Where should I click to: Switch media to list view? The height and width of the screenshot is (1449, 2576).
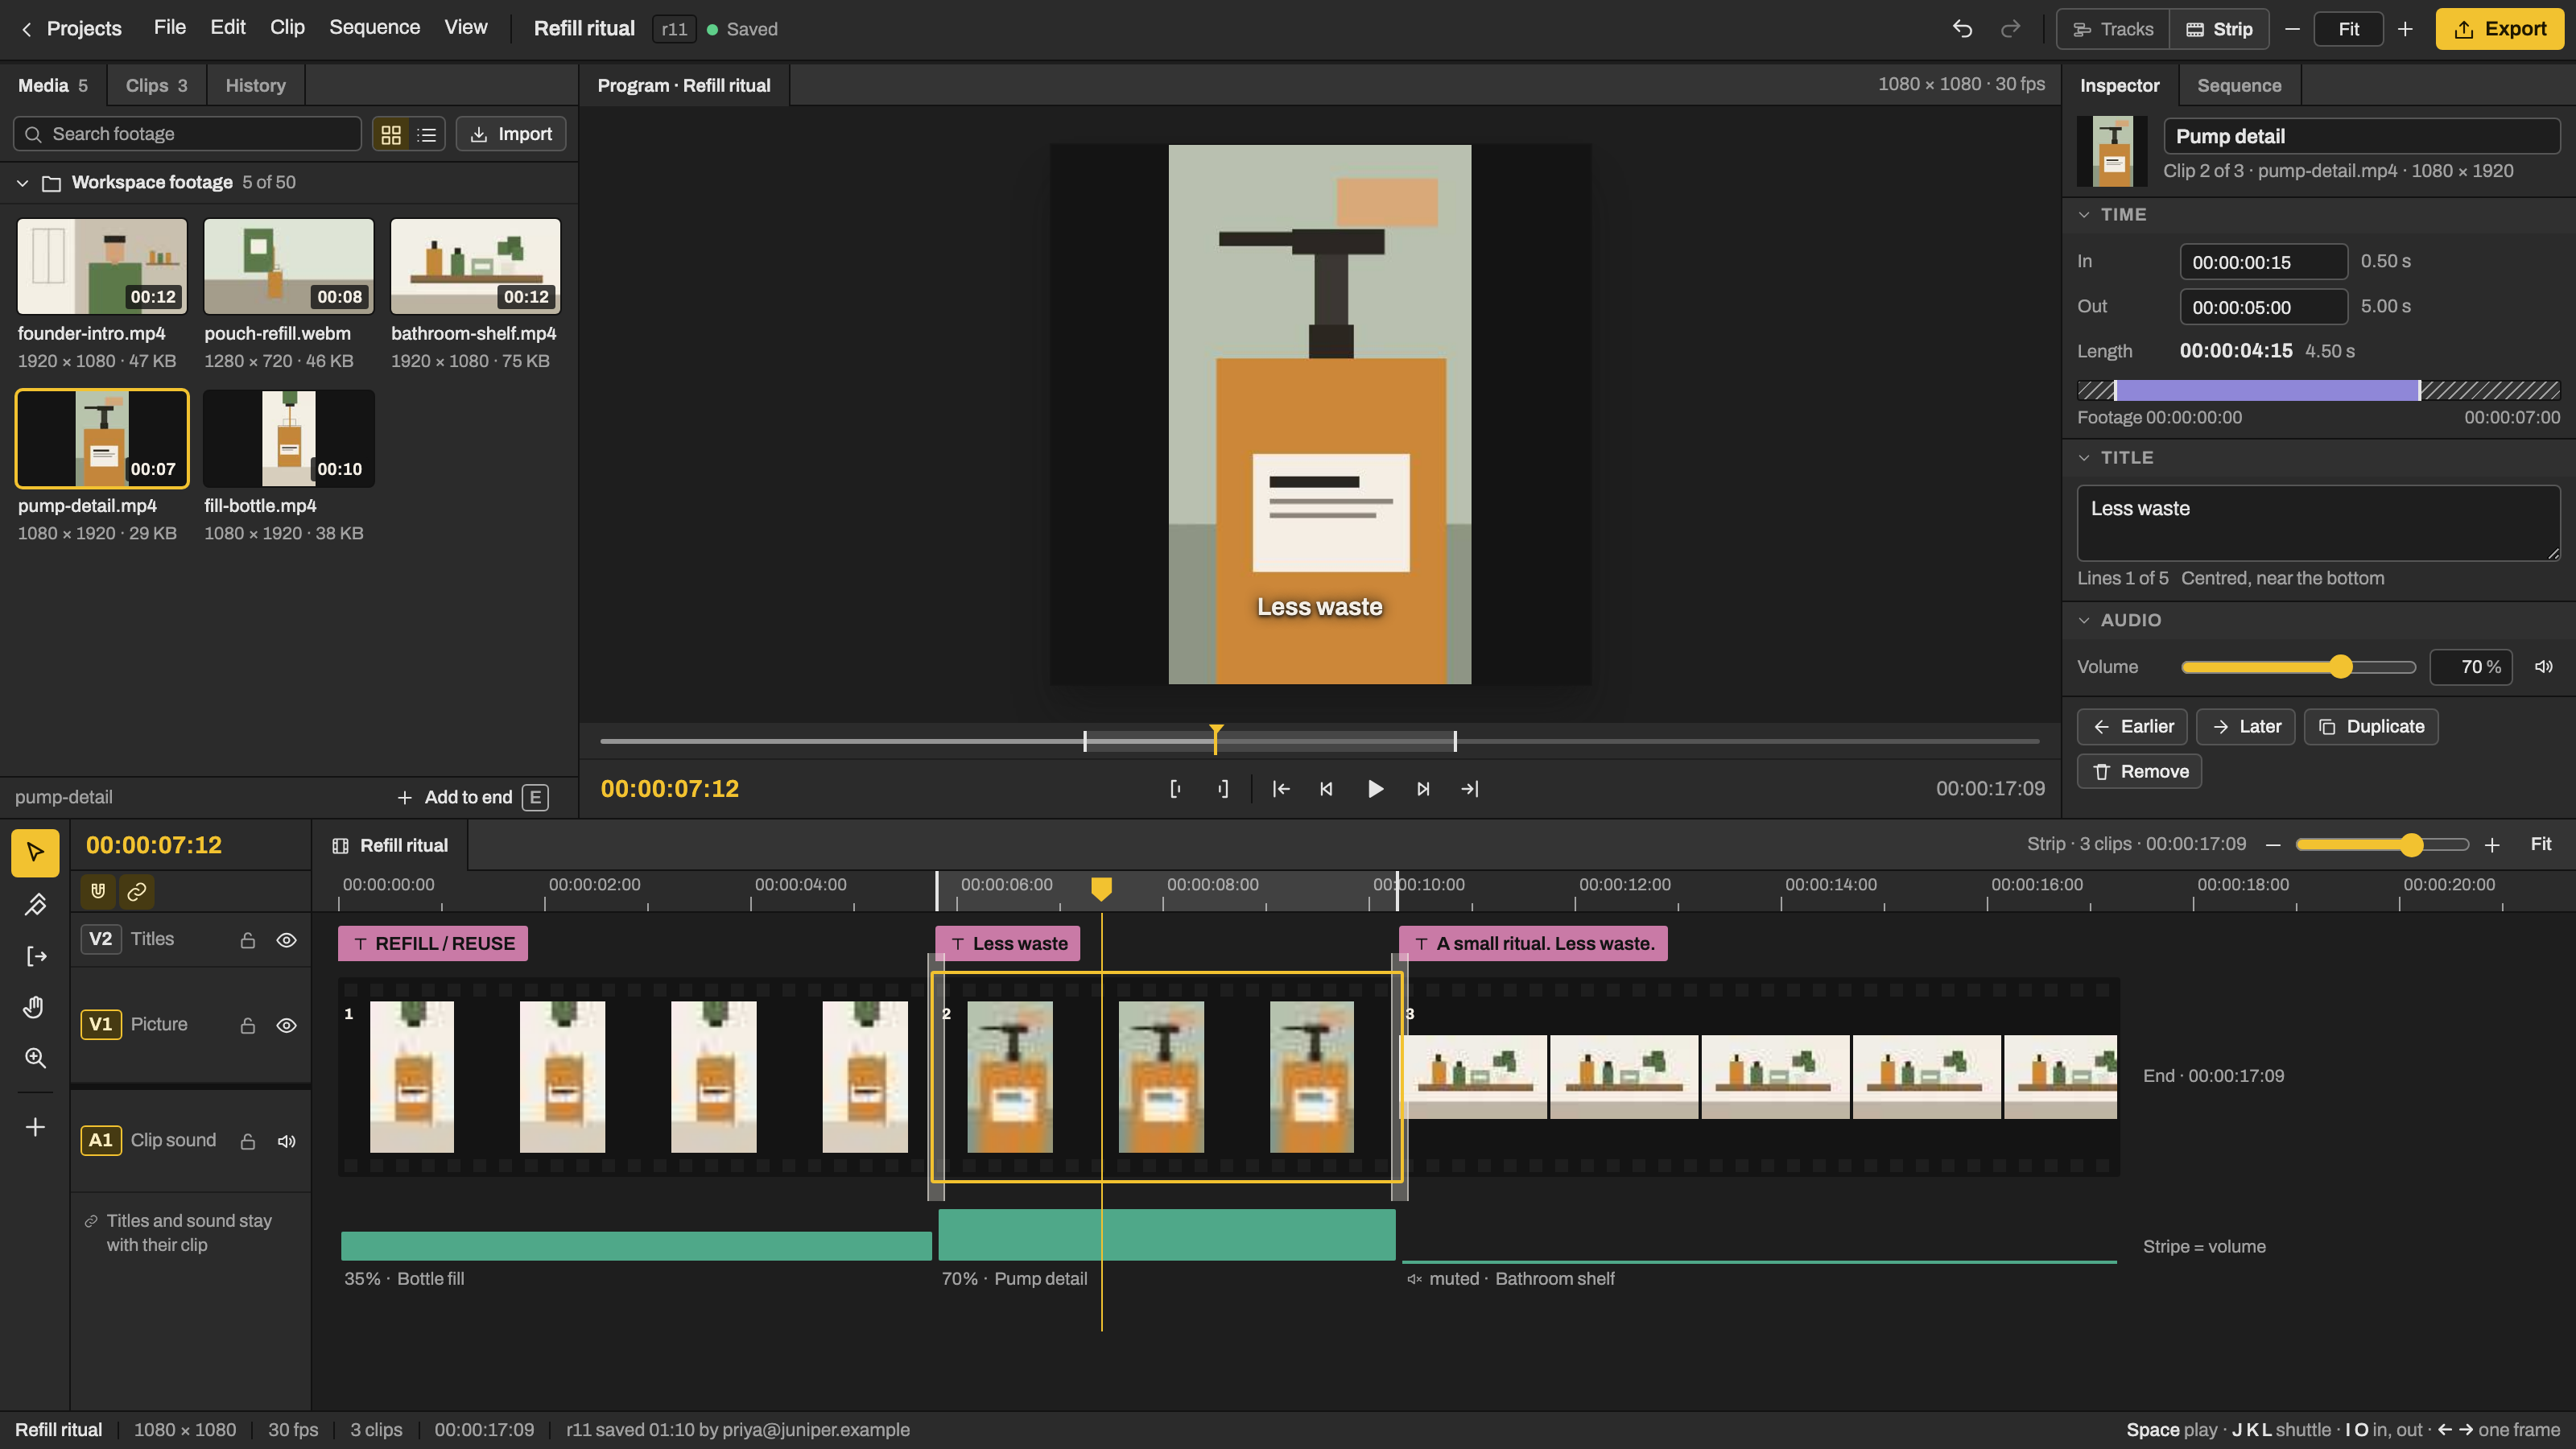[427, 134]
